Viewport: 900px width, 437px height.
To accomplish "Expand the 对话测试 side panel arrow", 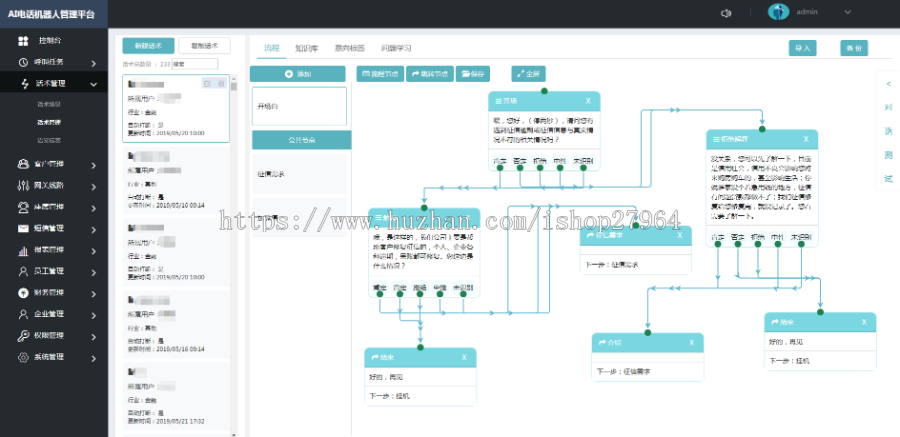I will point(888,83).
